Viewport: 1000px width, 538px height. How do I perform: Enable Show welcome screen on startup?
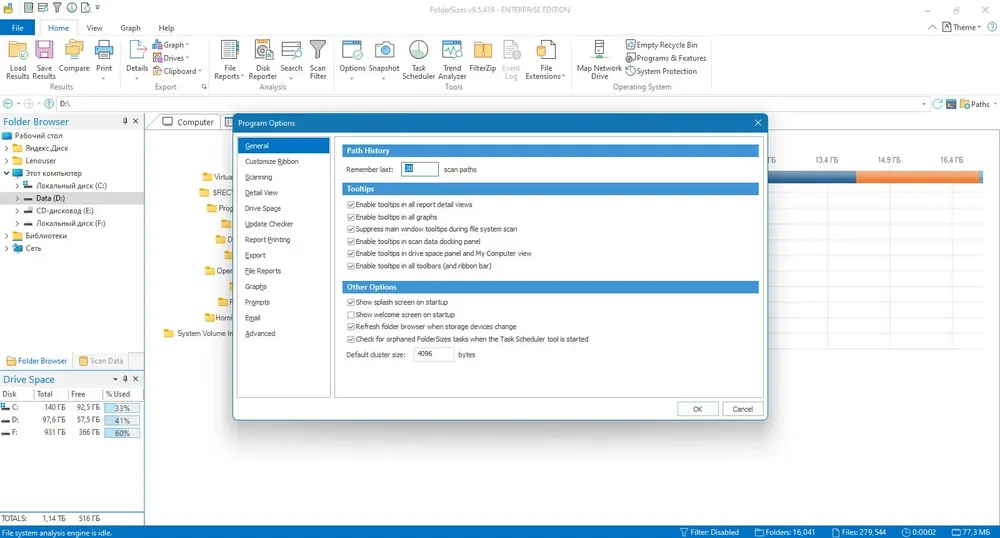pos(351,315)
